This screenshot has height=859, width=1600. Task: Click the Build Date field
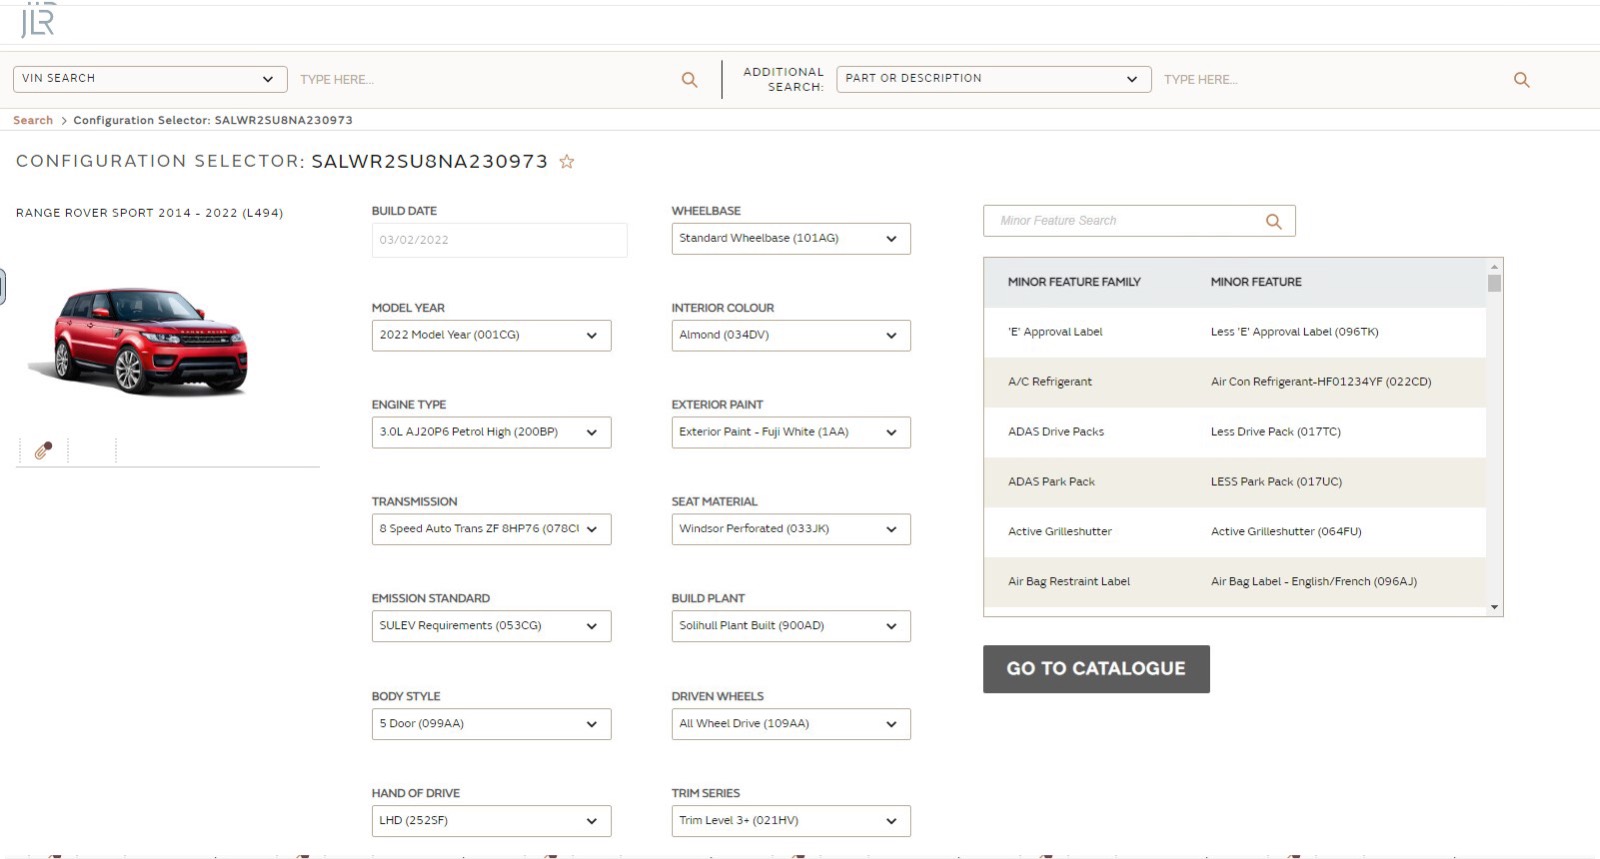point(499,240)
